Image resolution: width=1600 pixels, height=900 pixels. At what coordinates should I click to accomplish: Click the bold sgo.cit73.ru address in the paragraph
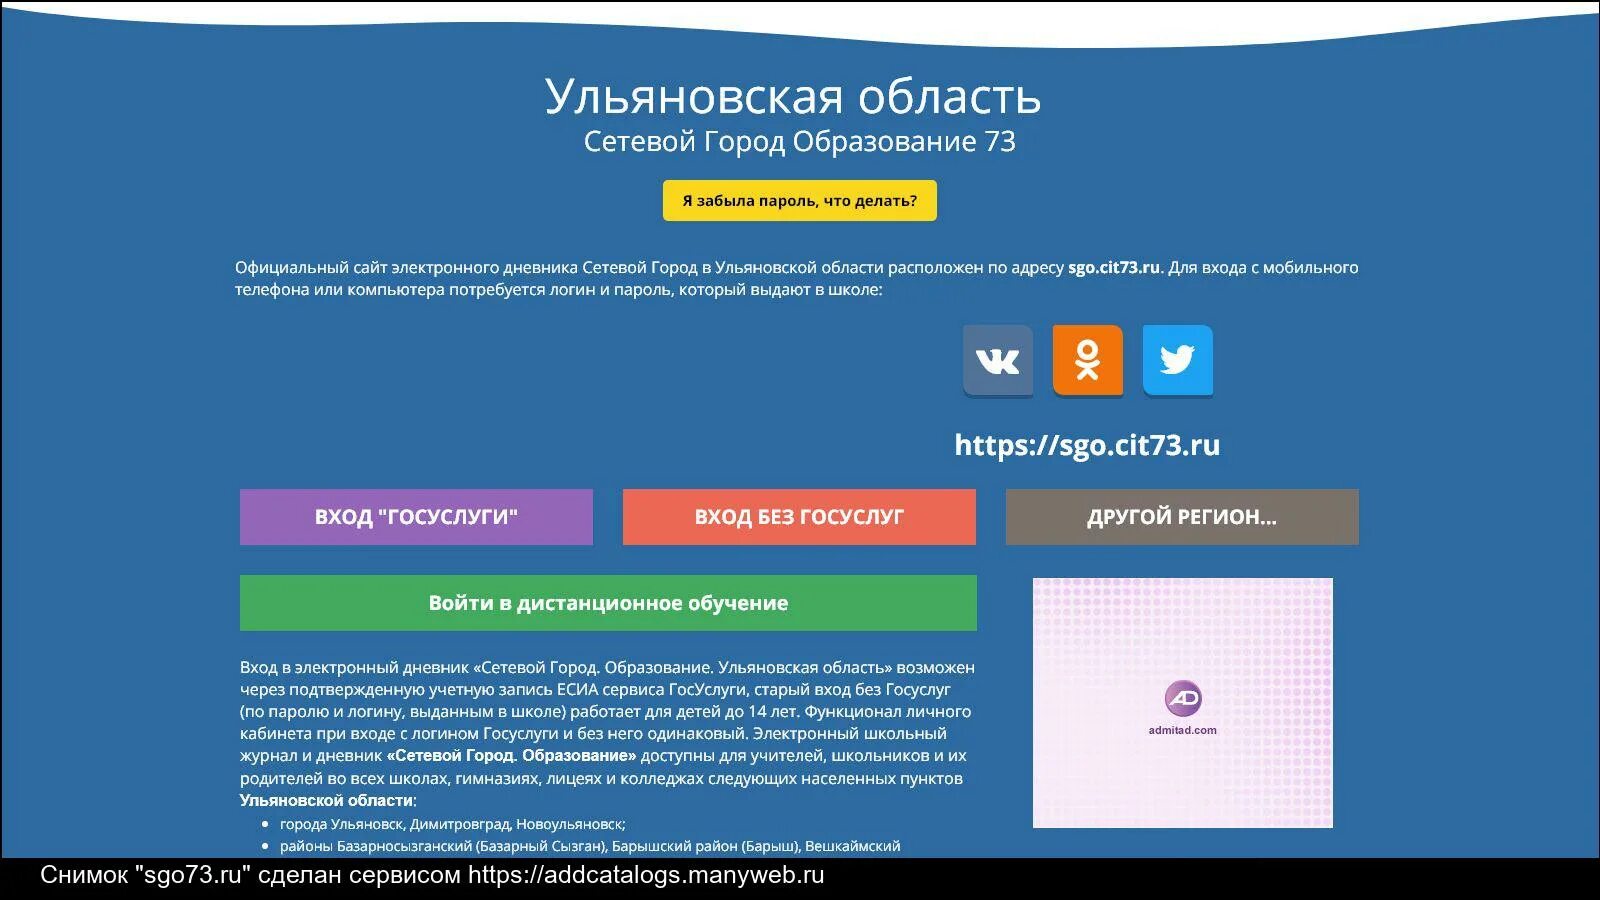pyautogui.click(x=1114, y=267)
